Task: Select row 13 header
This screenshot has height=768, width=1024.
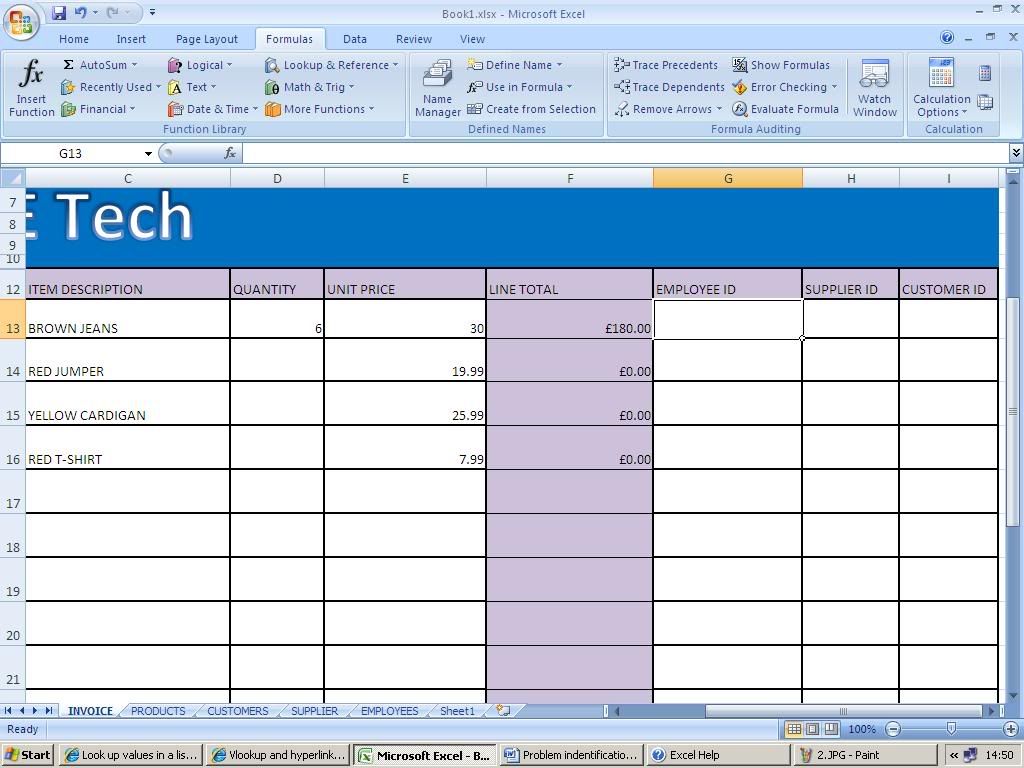Action: (x=12, y=319)
